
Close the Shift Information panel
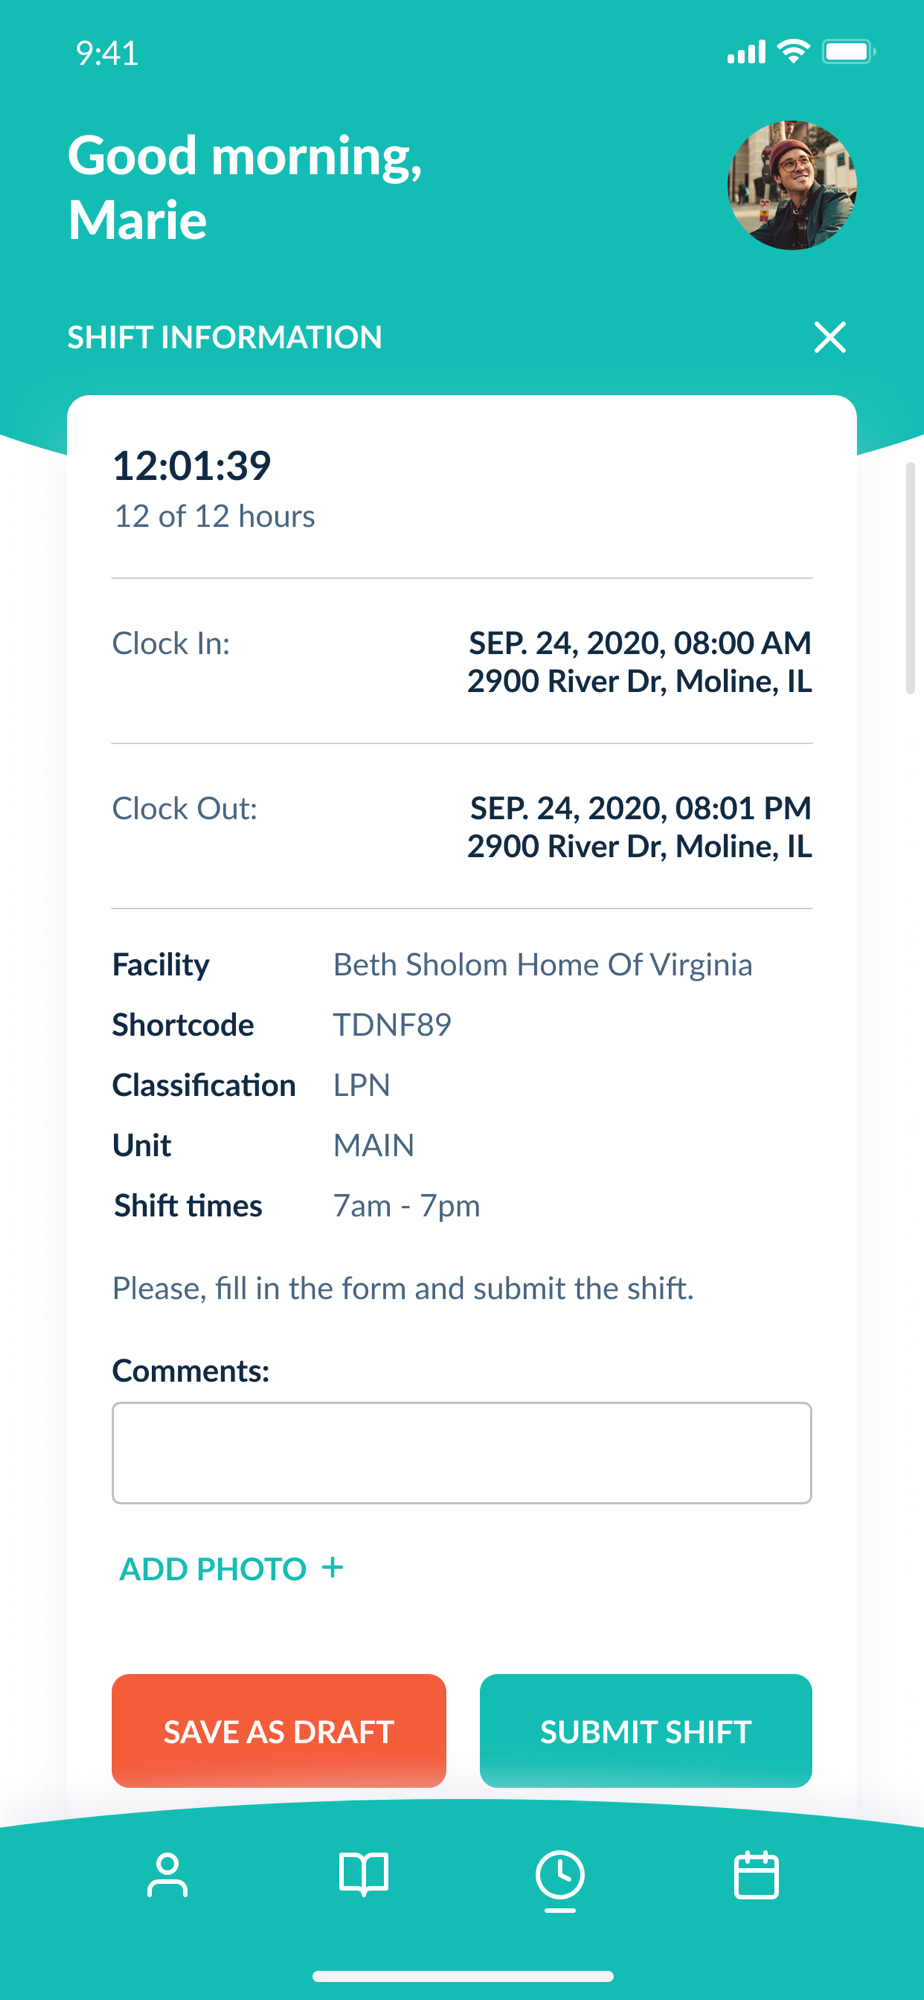(830, 338)
